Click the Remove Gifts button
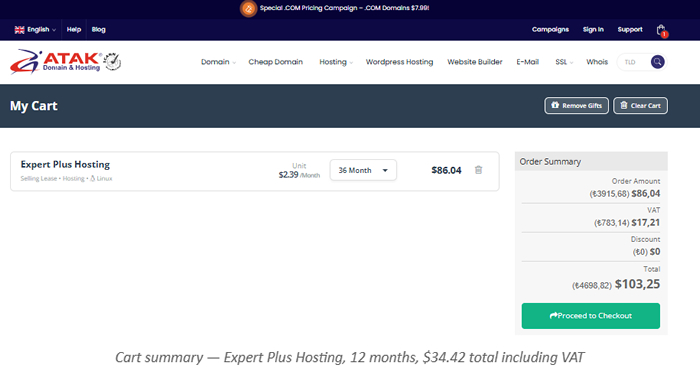700x370 pixels. pyautogui.click(x=576, y=106)
